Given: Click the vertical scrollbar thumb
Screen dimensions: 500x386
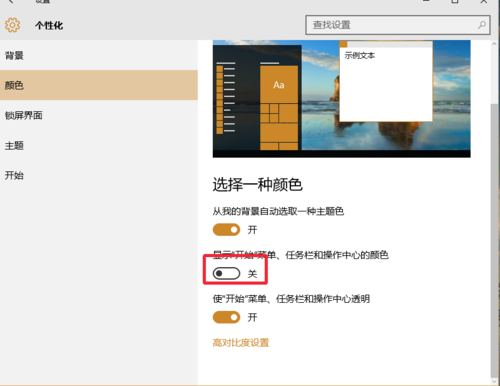Looking at the screenshot, I should coord(494,240).
